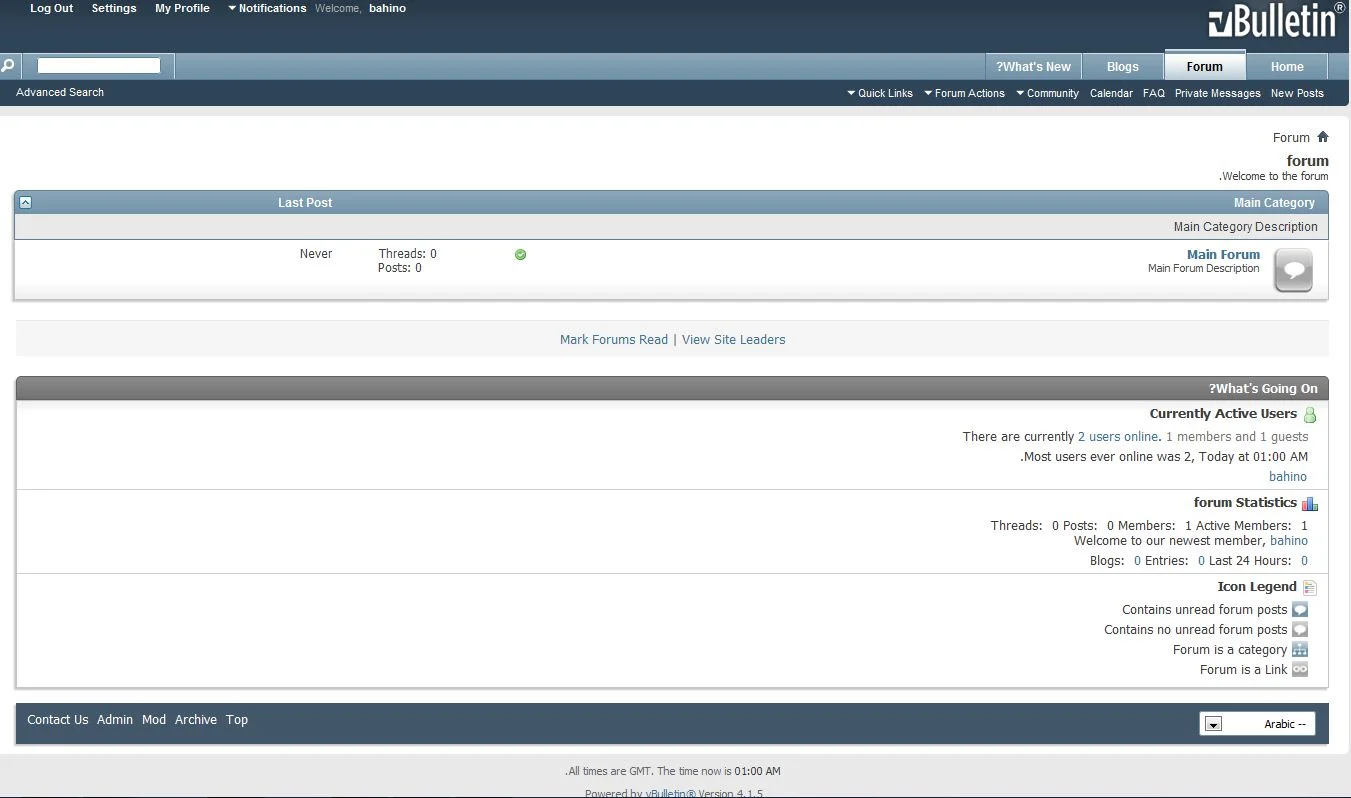Click the Main Forum speech bubble icon
The image size is (1351, 798).
1293,270
